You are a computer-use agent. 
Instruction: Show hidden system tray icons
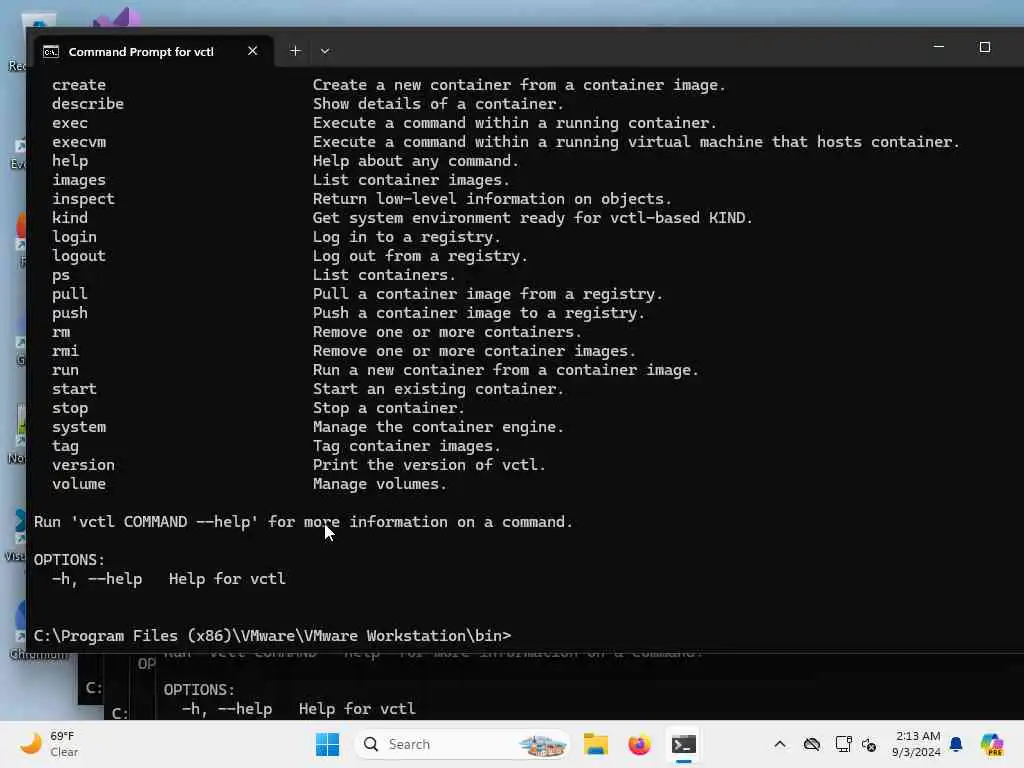pyautogui.click(x=780, y=744)
